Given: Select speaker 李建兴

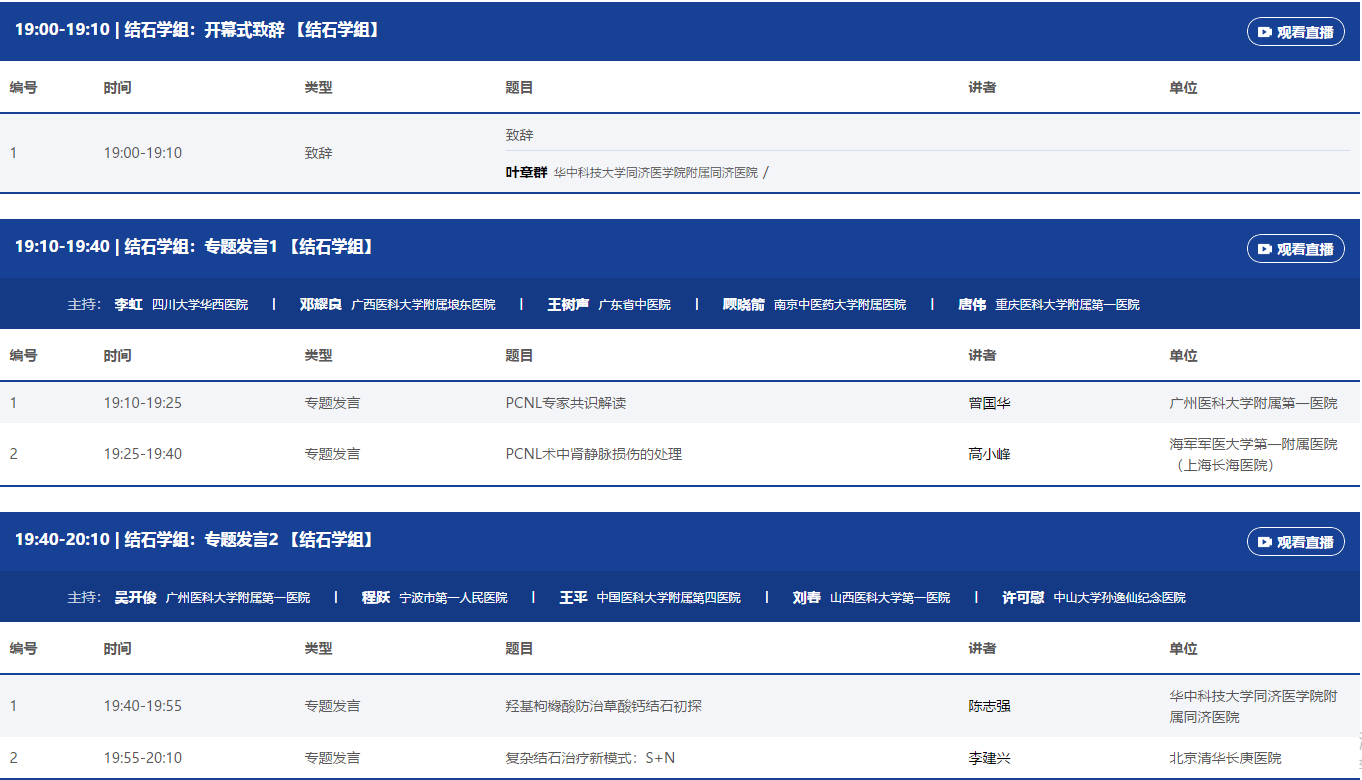Looking at the screenshot, I should [989, 758].
